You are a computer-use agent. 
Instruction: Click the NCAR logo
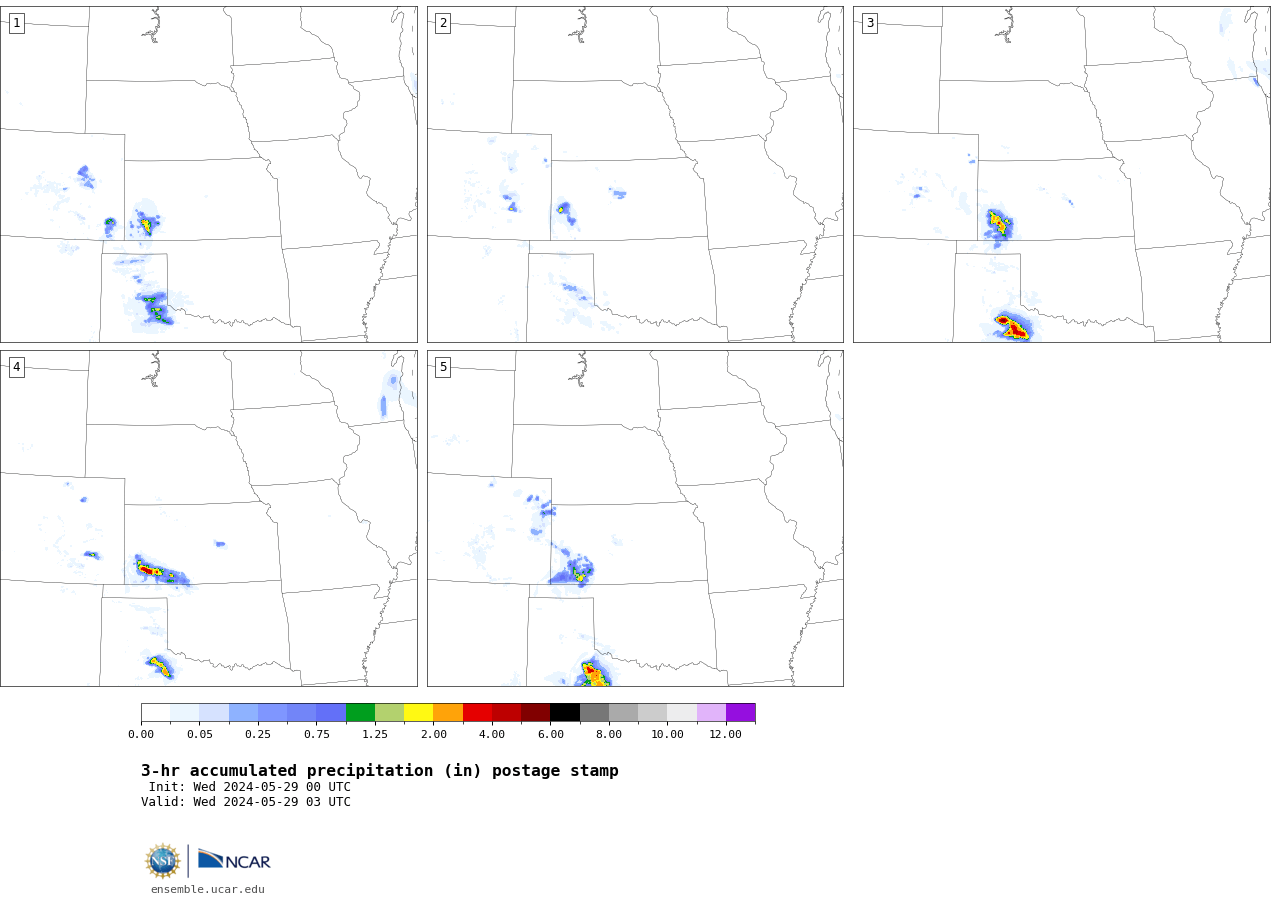click(234, 860)
